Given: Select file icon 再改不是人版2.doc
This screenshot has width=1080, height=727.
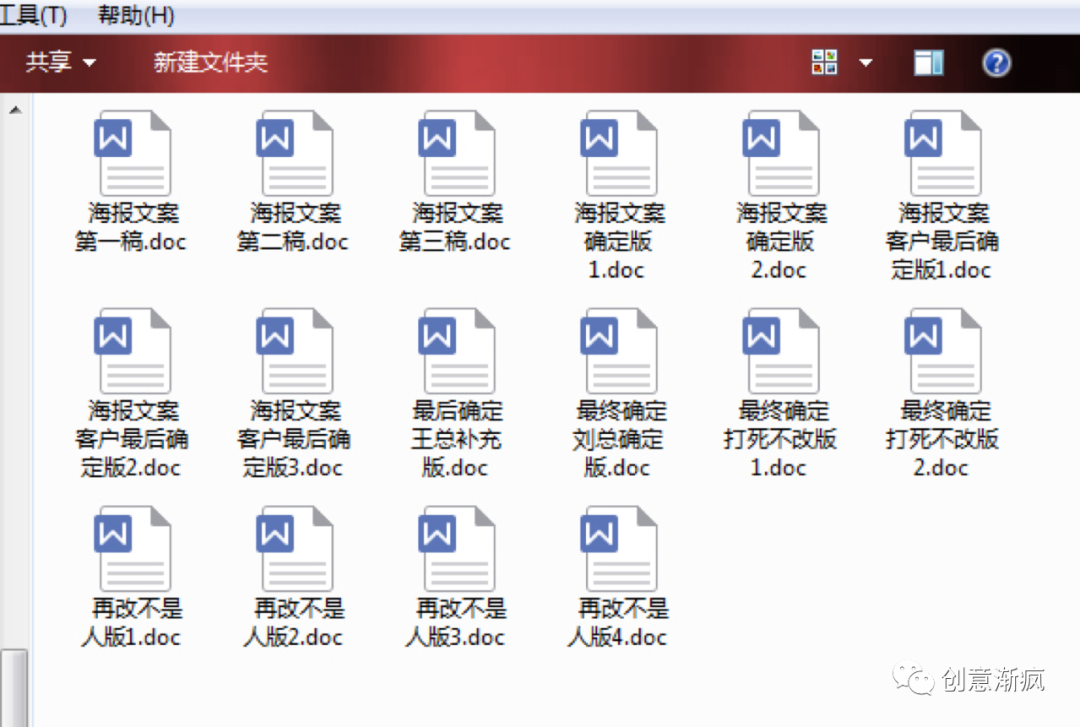Looking at the screenshot, I should (295, 549).
